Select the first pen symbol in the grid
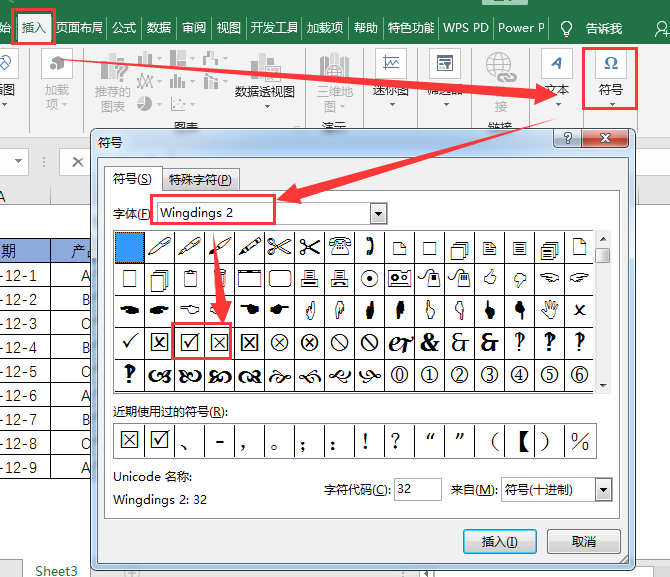The width and height of the screenshot is (670, 577). click(x=159, y=247)
